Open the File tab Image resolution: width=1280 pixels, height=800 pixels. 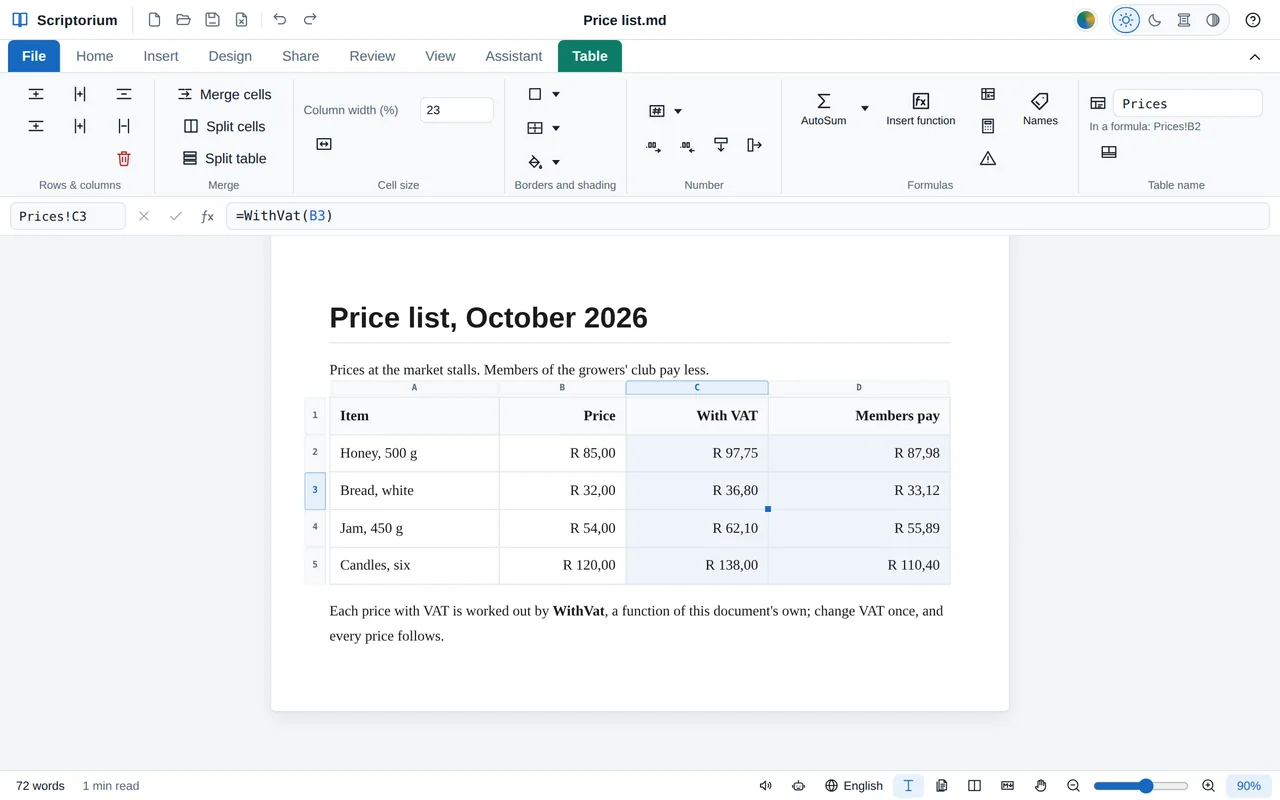coord(34,56)
